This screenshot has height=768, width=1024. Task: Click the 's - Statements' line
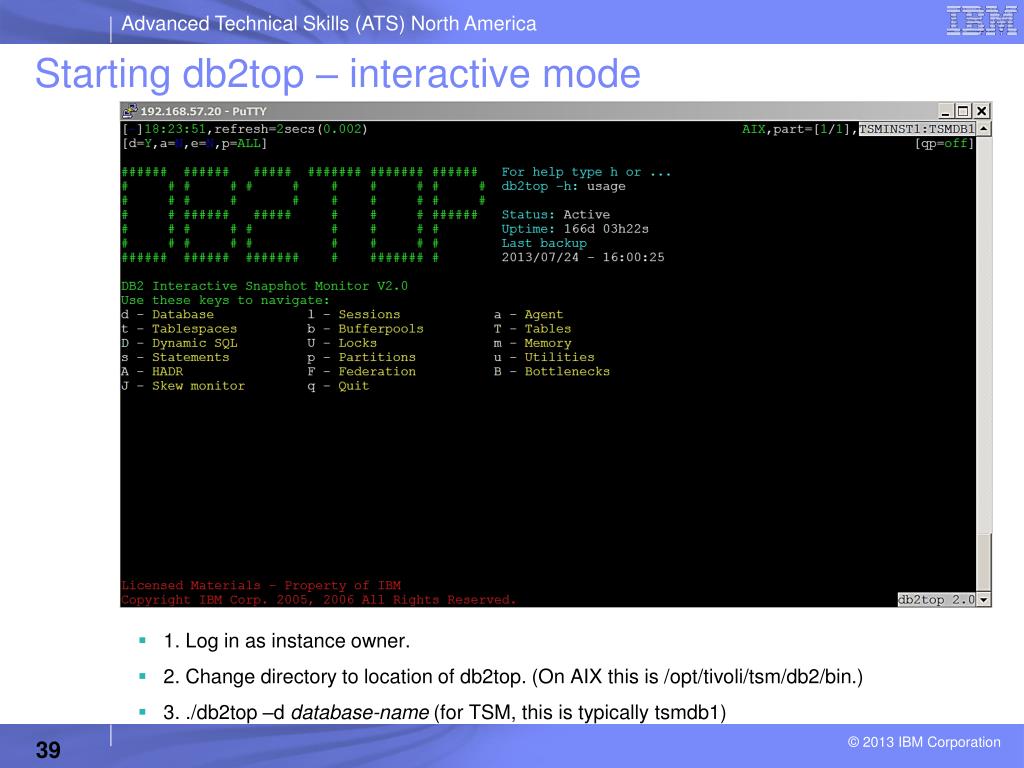[x=175, y=357]
